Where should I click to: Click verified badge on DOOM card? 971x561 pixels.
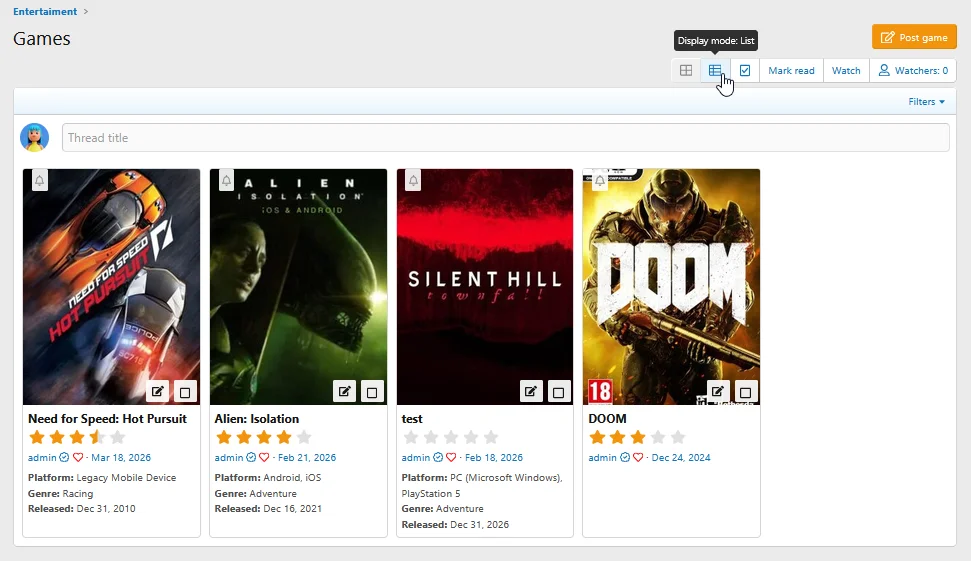tap(625, 458)
